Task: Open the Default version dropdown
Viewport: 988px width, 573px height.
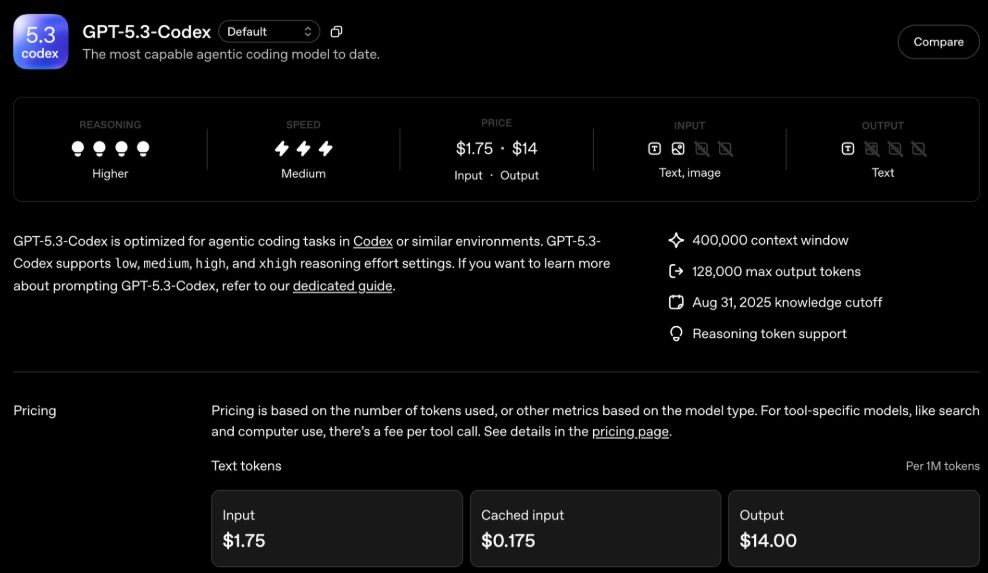Action: [268, 32]
